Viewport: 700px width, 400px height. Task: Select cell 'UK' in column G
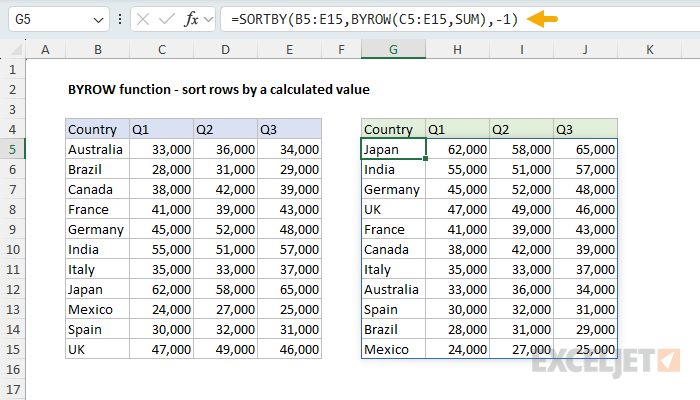click(393, 209)
